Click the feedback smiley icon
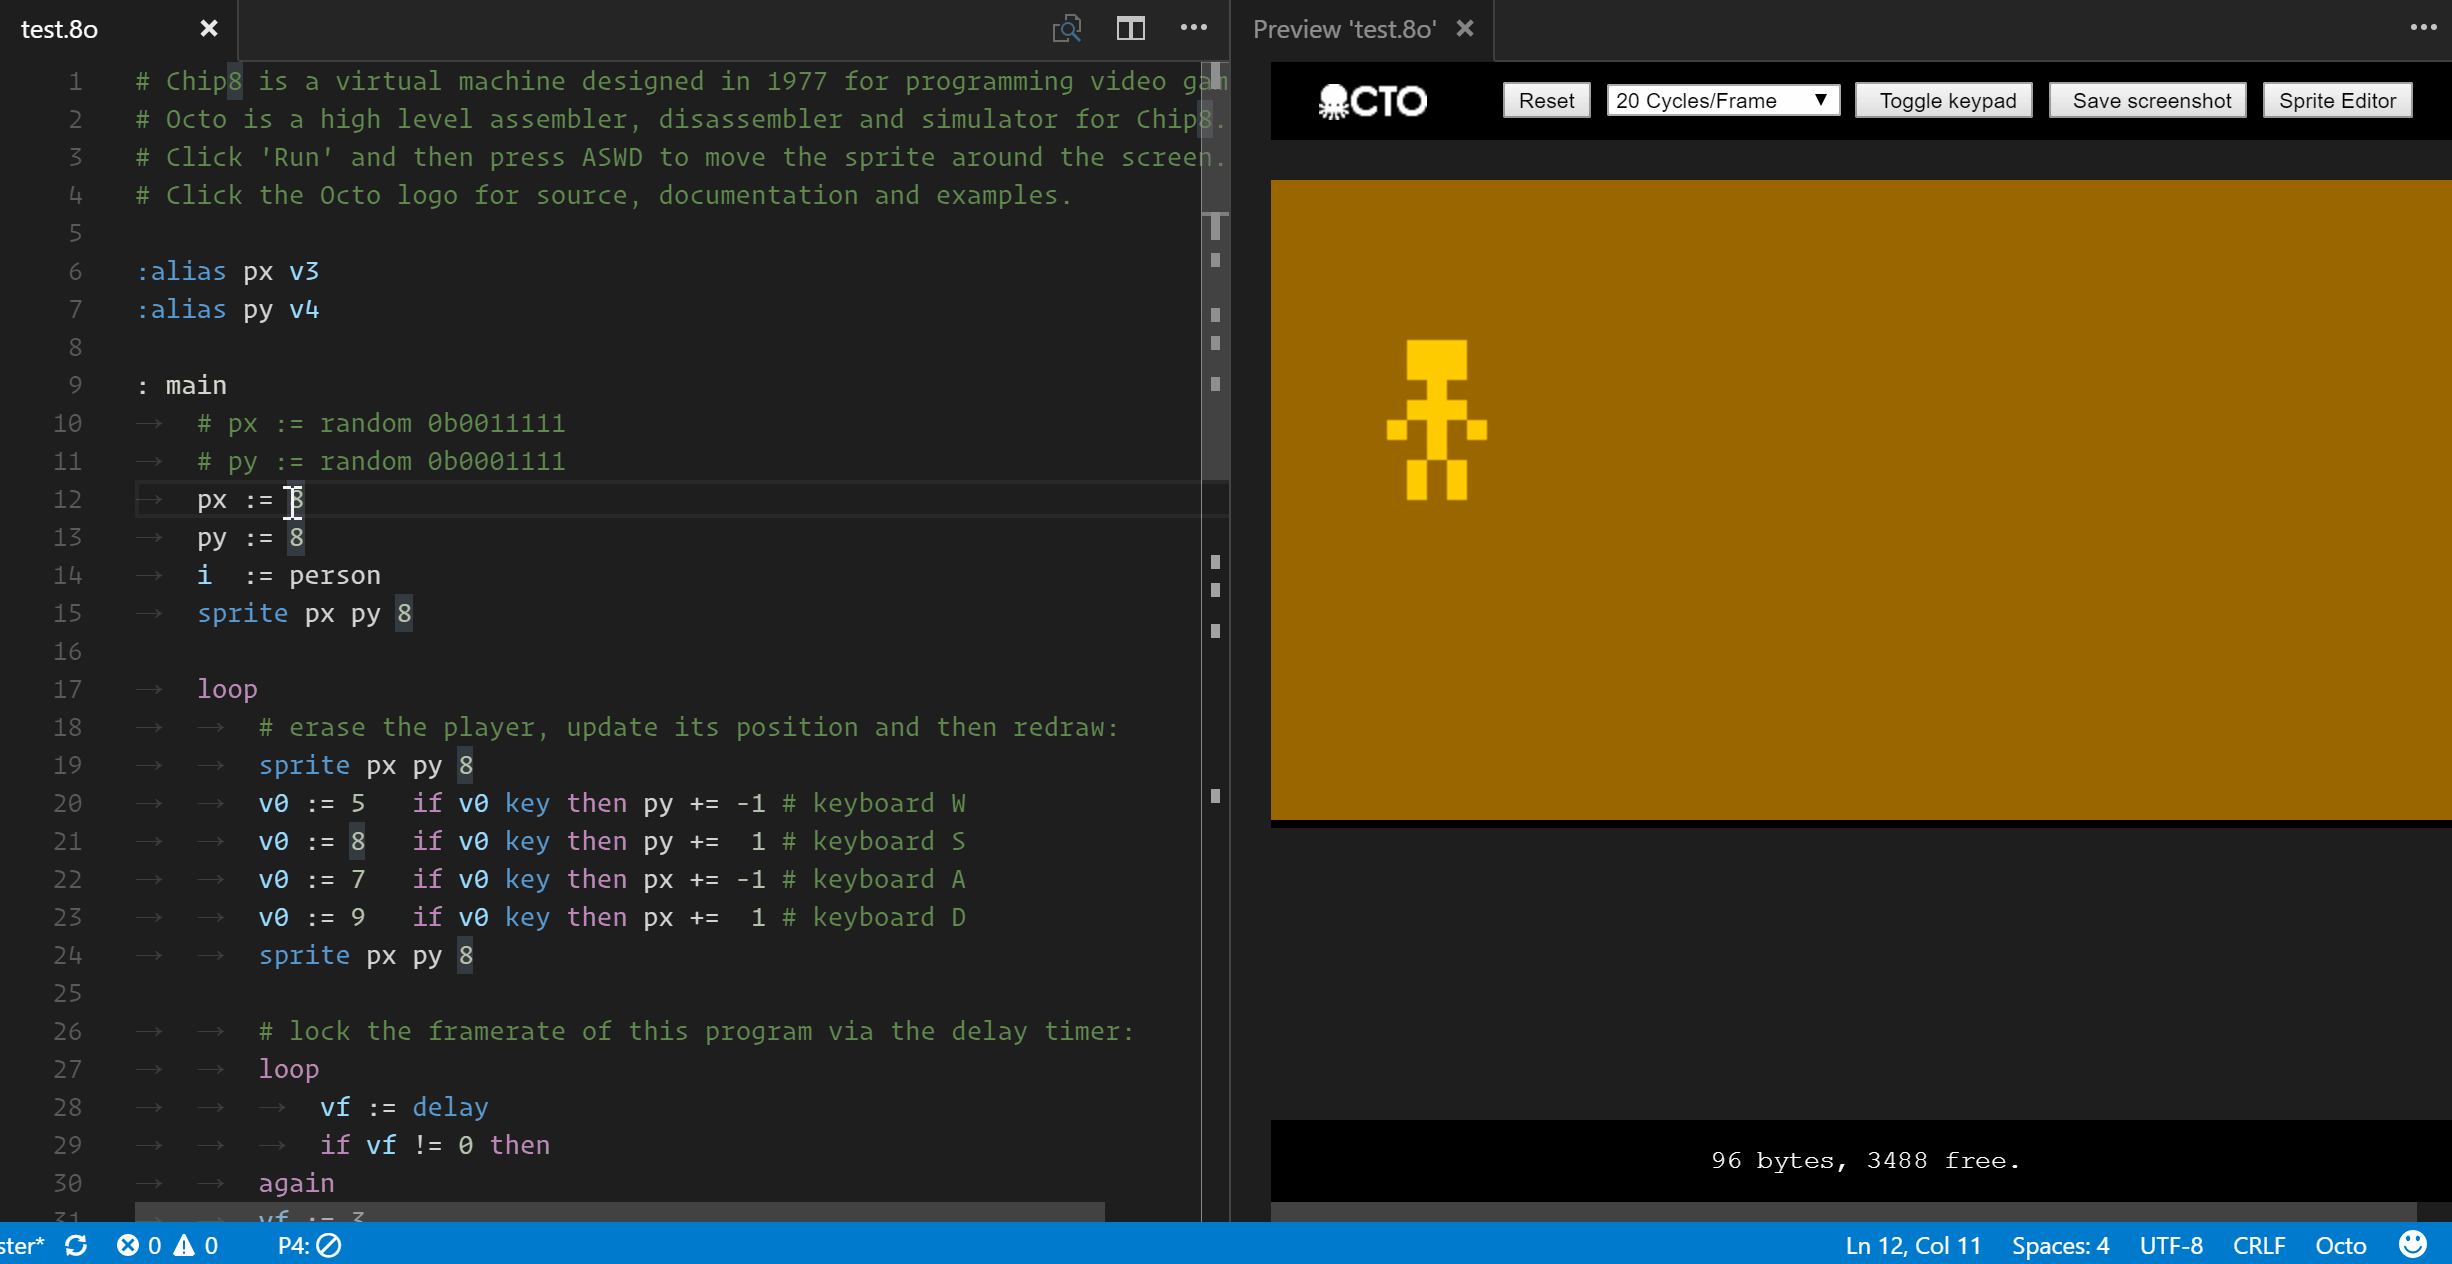Screen dimensions: 2452x1264 (2412, 1244)
